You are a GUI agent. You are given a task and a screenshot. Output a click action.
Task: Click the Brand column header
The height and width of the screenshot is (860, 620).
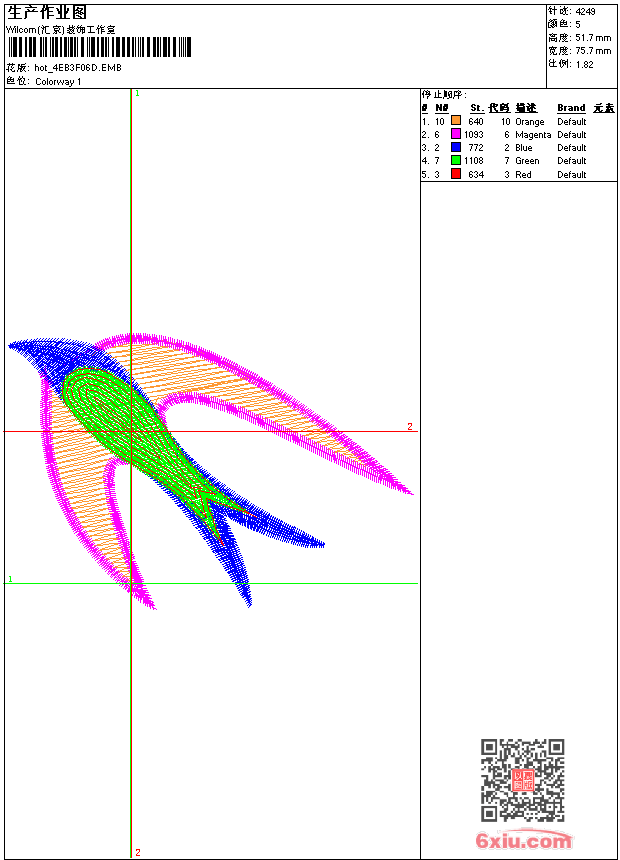571,108
